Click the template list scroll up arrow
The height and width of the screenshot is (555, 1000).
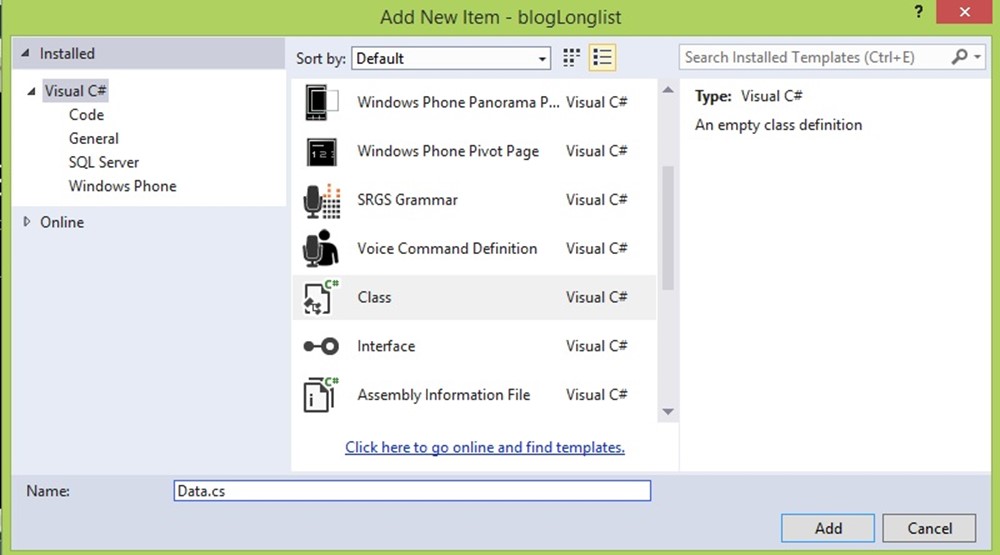pyautogui.click(x=668, y=90)
